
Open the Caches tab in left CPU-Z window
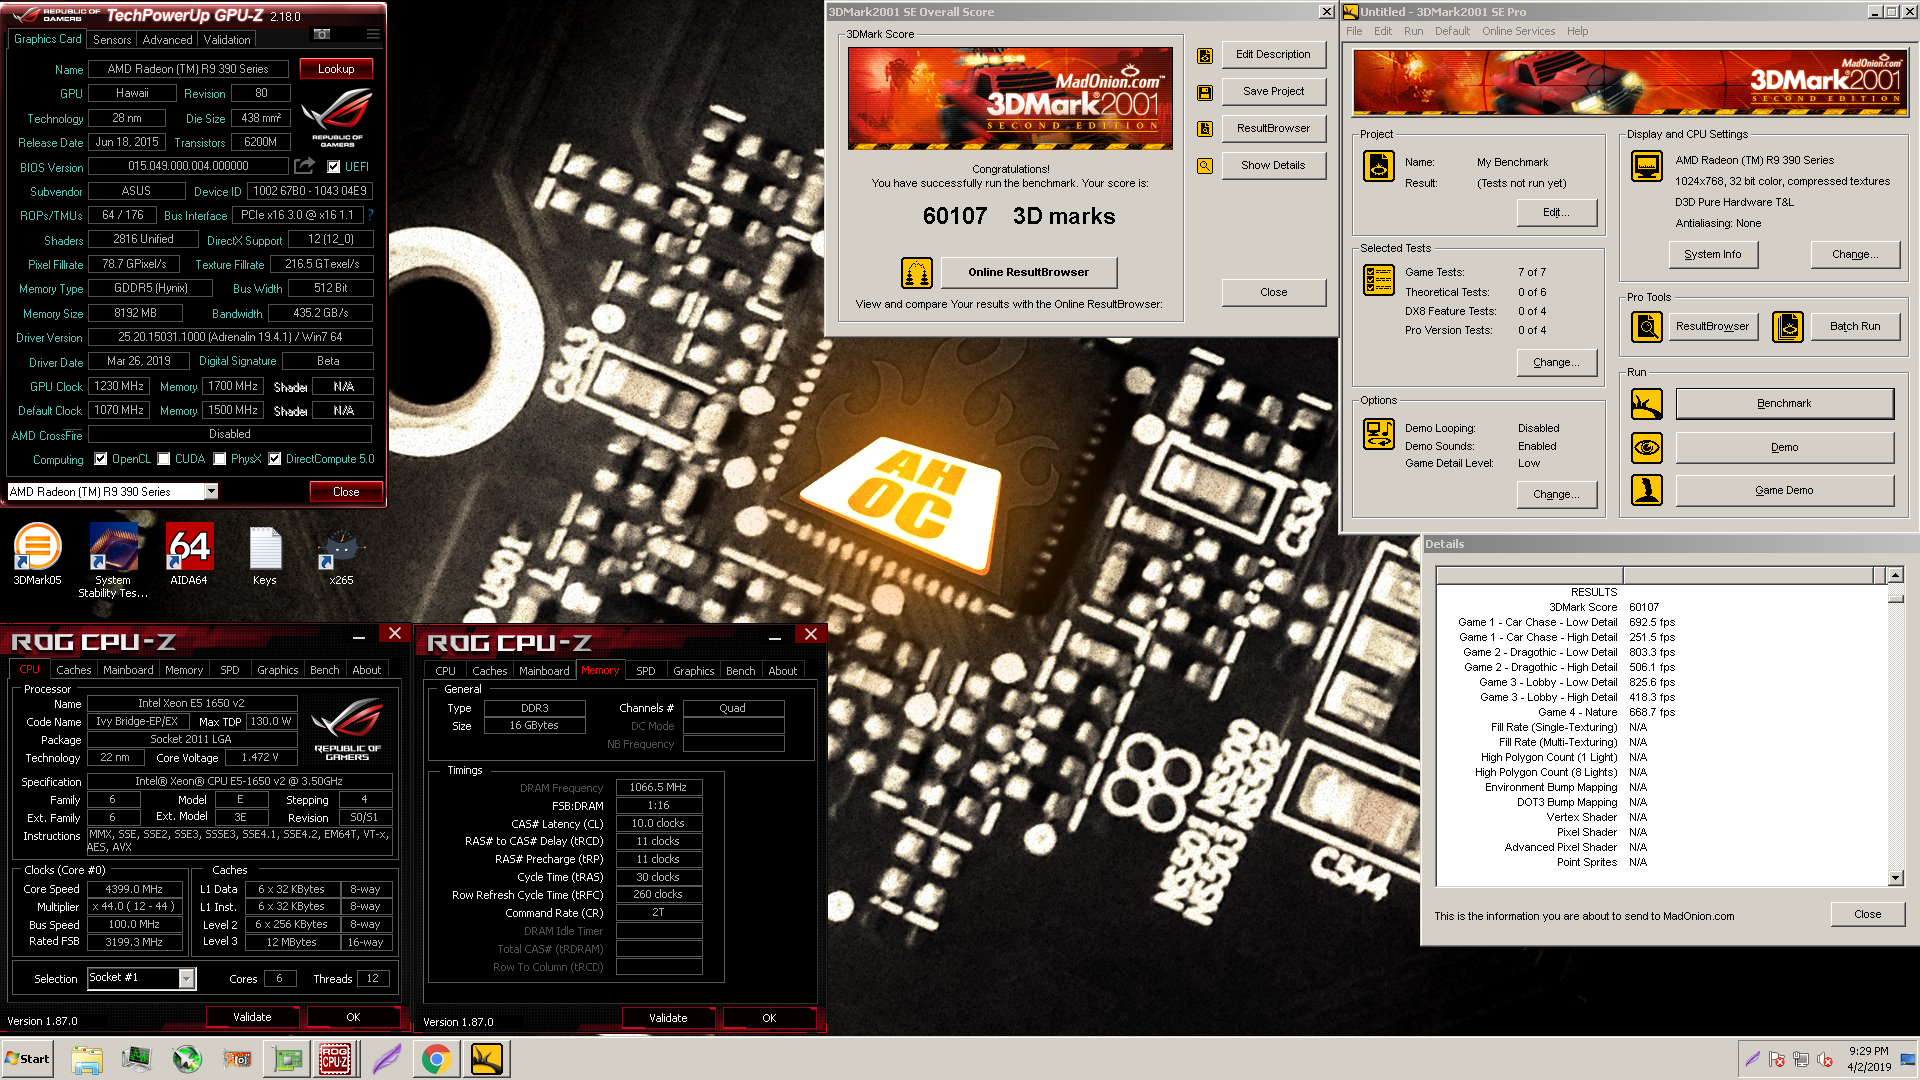click(74, 670)
